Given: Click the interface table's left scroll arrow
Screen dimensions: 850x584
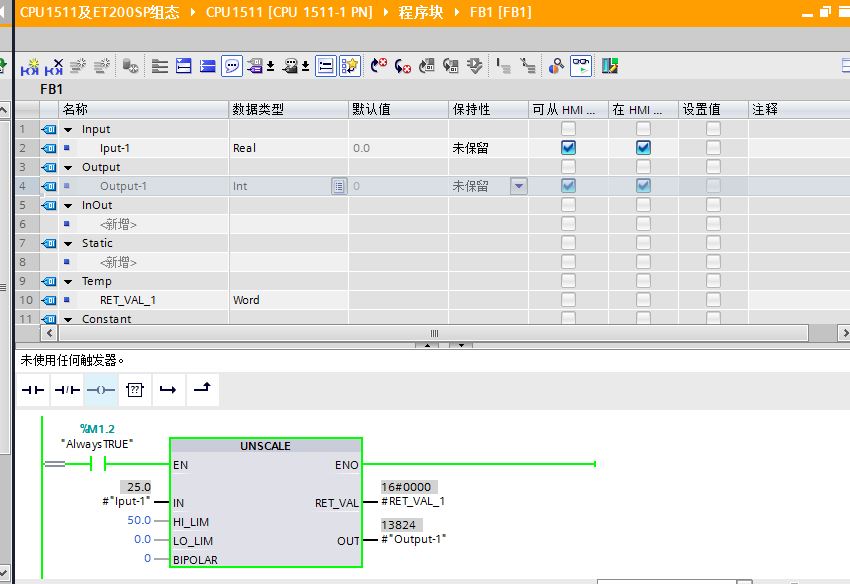Looking at the screenshot, I should 49,333.
